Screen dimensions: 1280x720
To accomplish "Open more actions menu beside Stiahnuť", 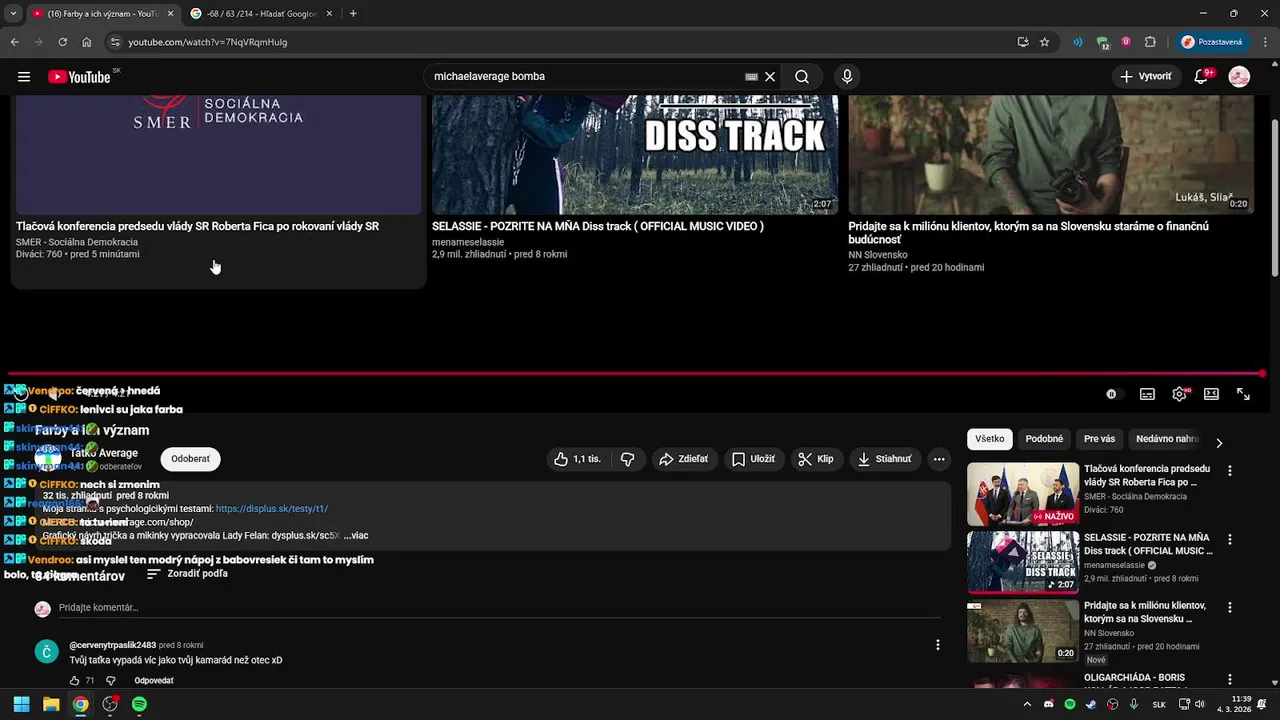I will tap(939, 459).
